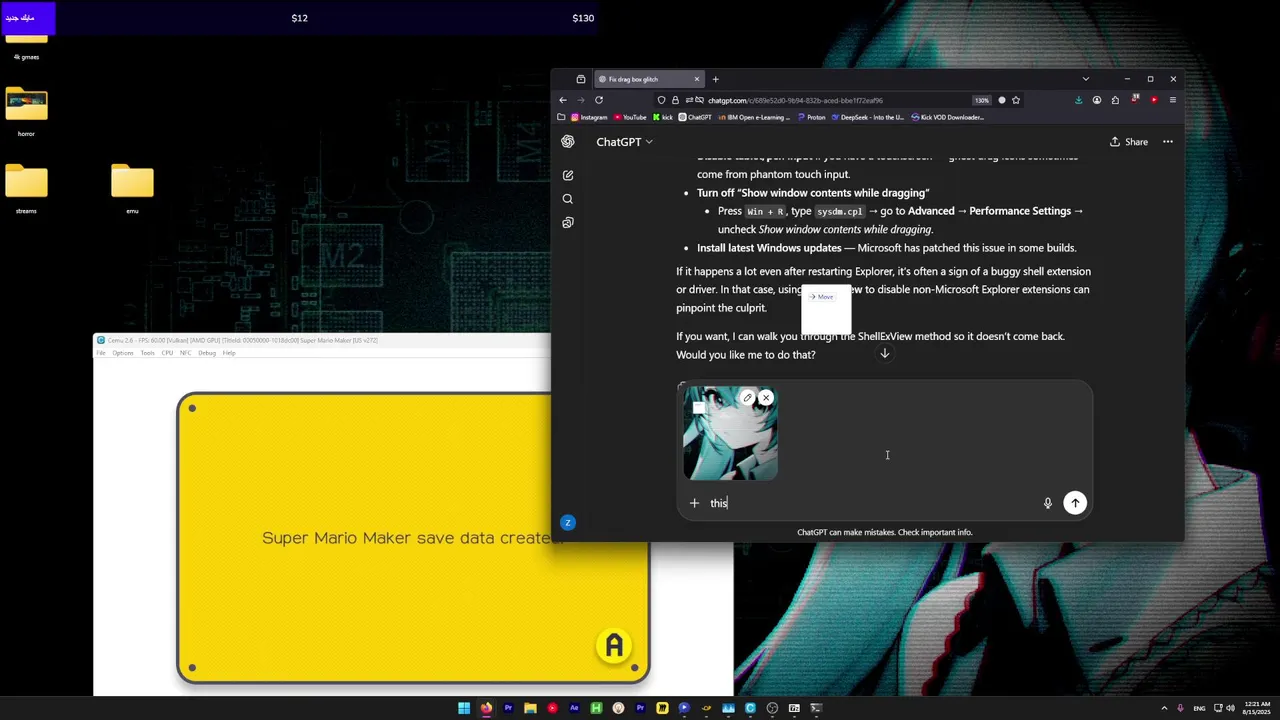The width and height of the screenshot is (1280, 720).
Task: Open the YouTube bookmark
Action: point(630,117)
